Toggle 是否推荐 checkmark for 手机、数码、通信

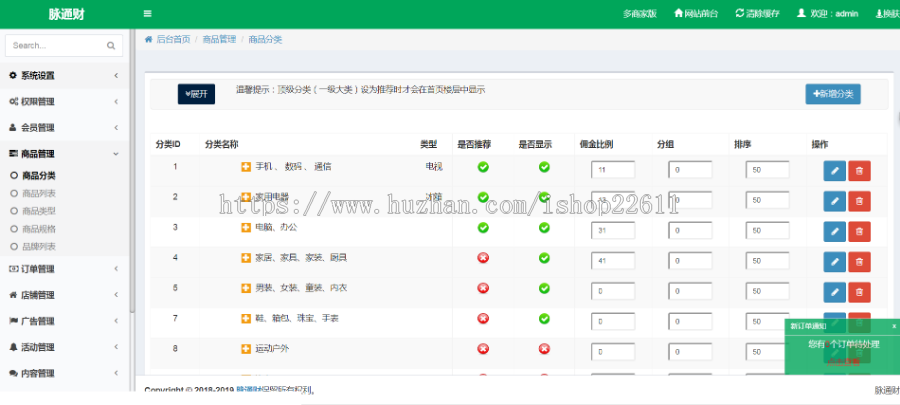pos(483,167)
